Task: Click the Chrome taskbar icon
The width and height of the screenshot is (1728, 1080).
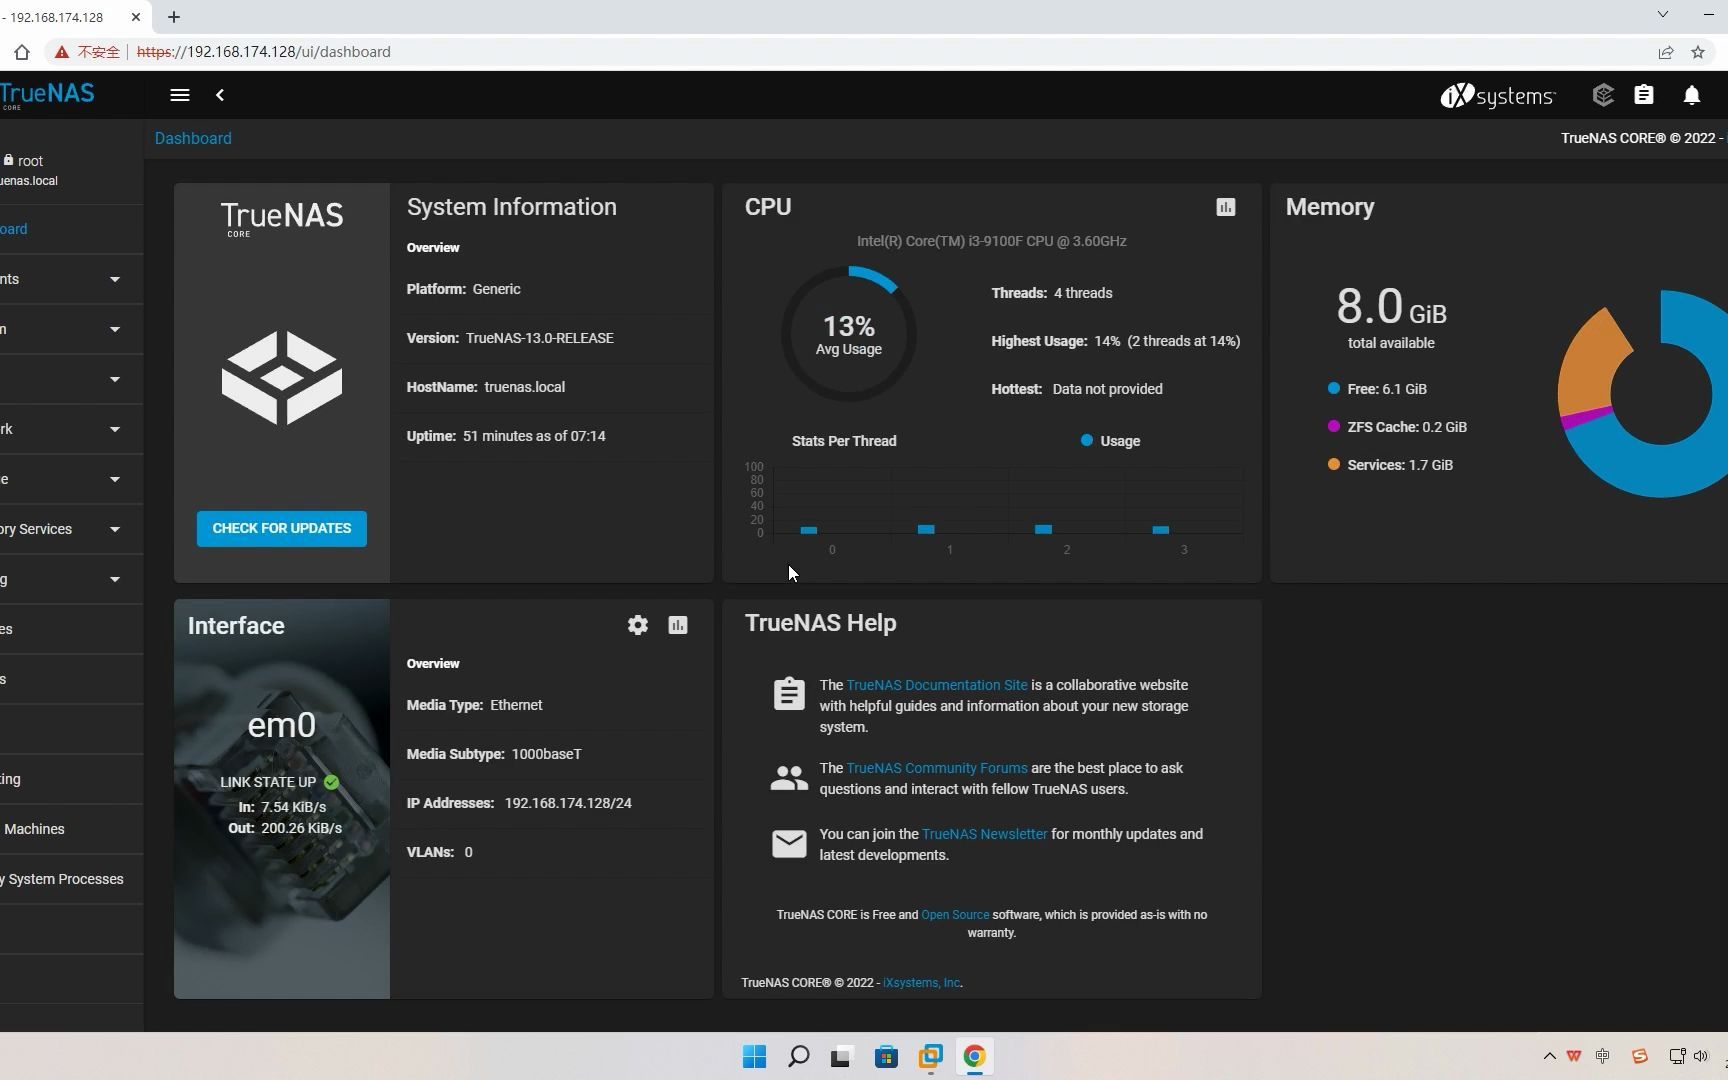Action: 975,1056
